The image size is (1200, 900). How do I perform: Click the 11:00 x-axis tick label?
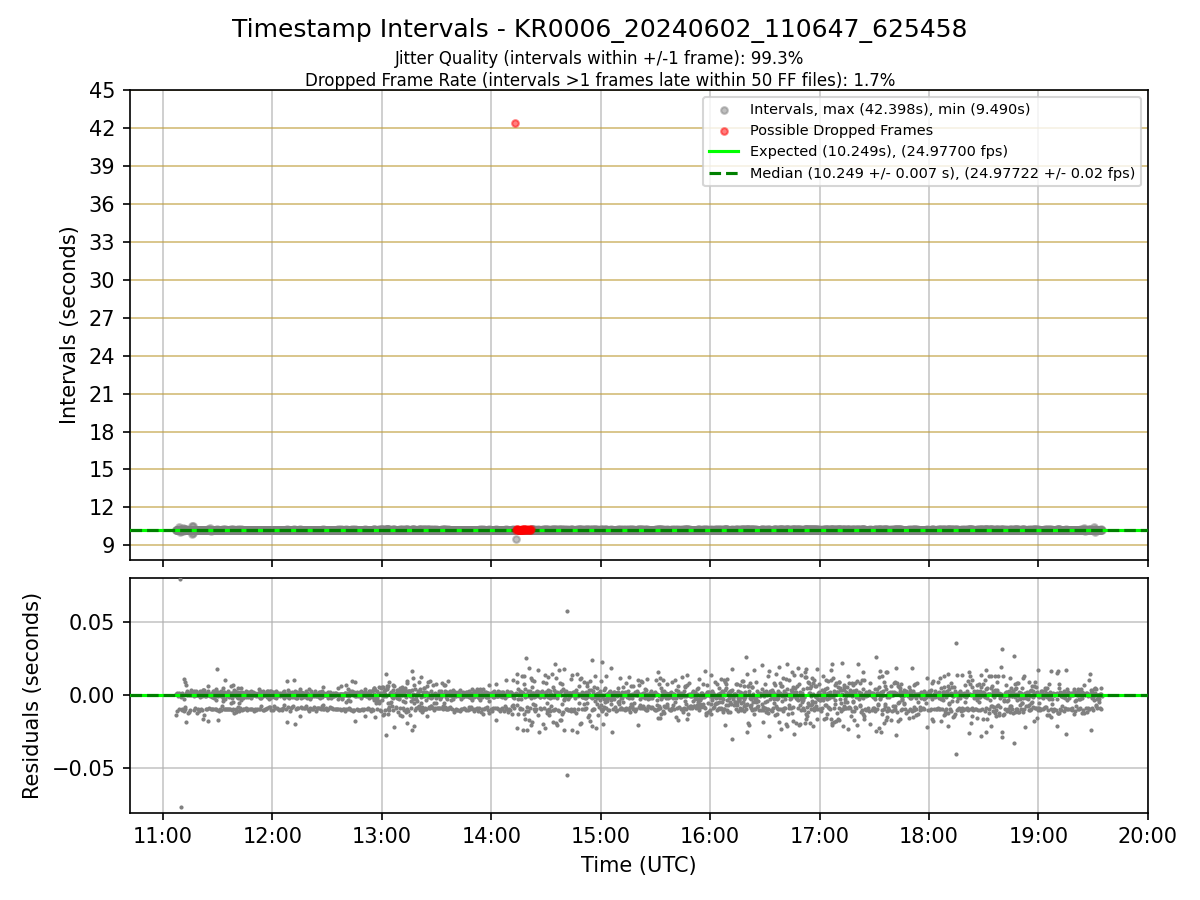click(x=163, y=836)
